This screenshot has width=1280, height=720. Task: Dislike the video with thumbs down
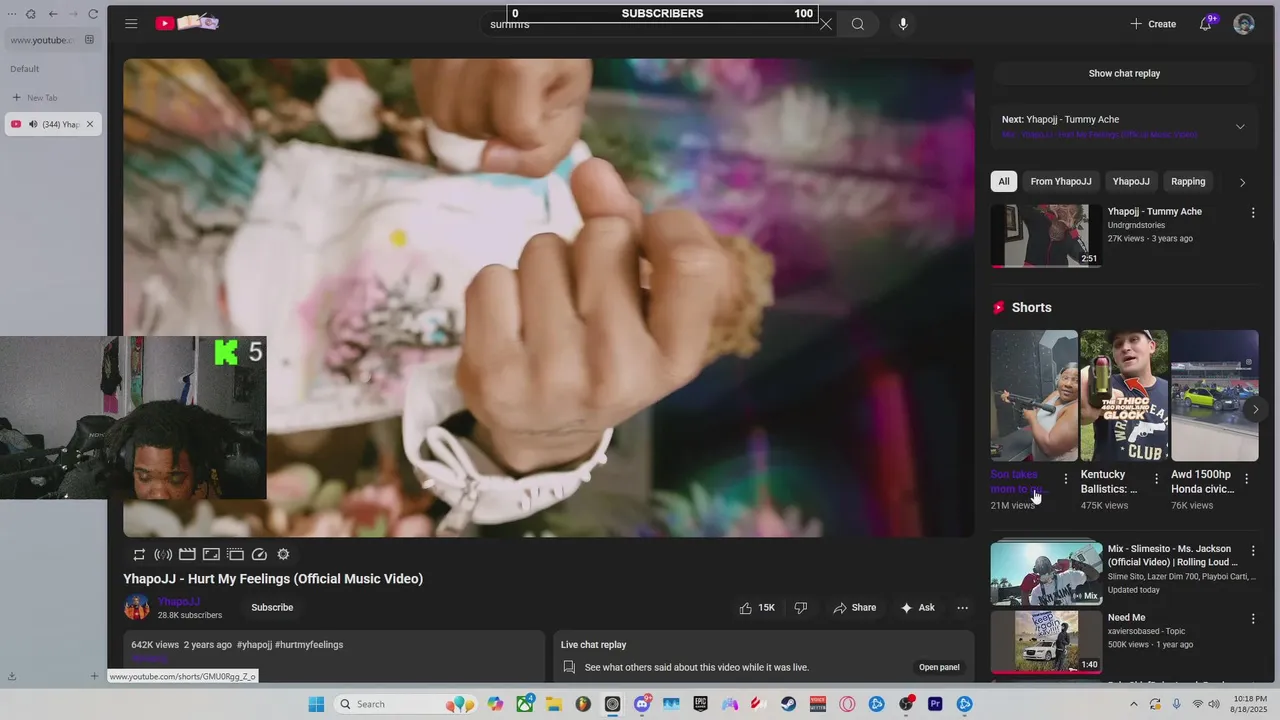tap(801, 607)
